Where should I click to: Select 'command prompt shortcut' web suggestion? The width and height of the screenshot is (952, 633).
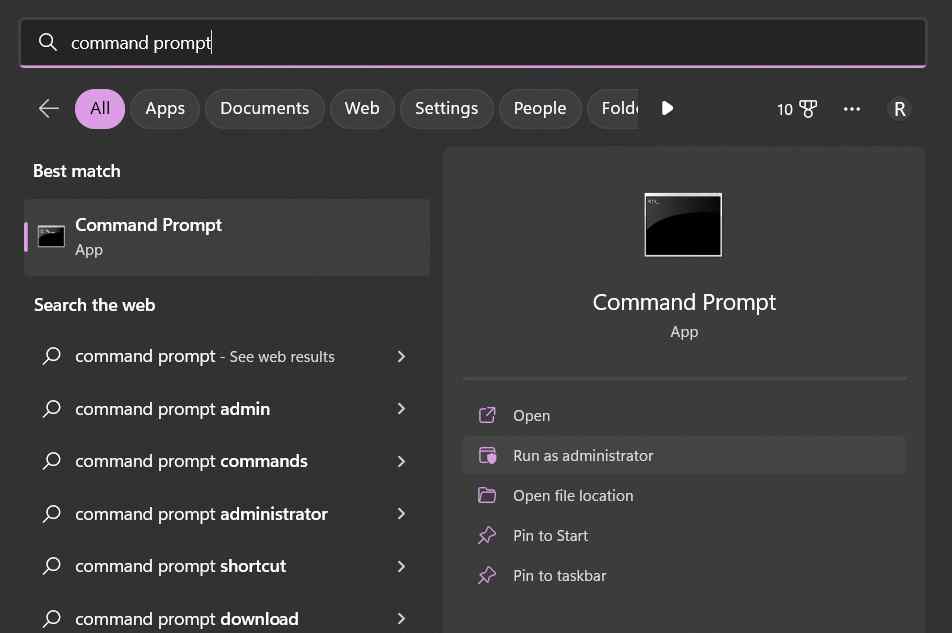(x=226, y=566)
